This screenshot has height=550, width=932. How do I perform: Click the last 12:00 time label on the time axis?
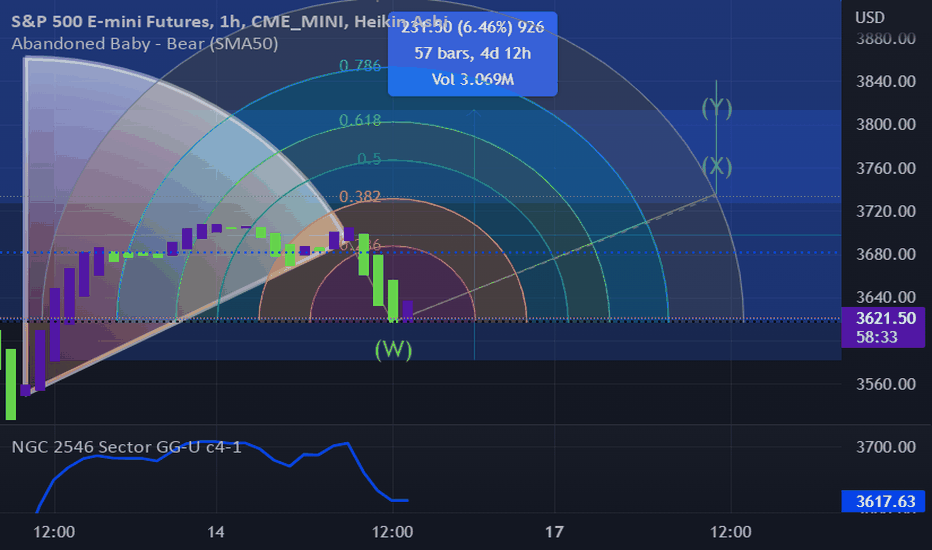tap(731, 532)
